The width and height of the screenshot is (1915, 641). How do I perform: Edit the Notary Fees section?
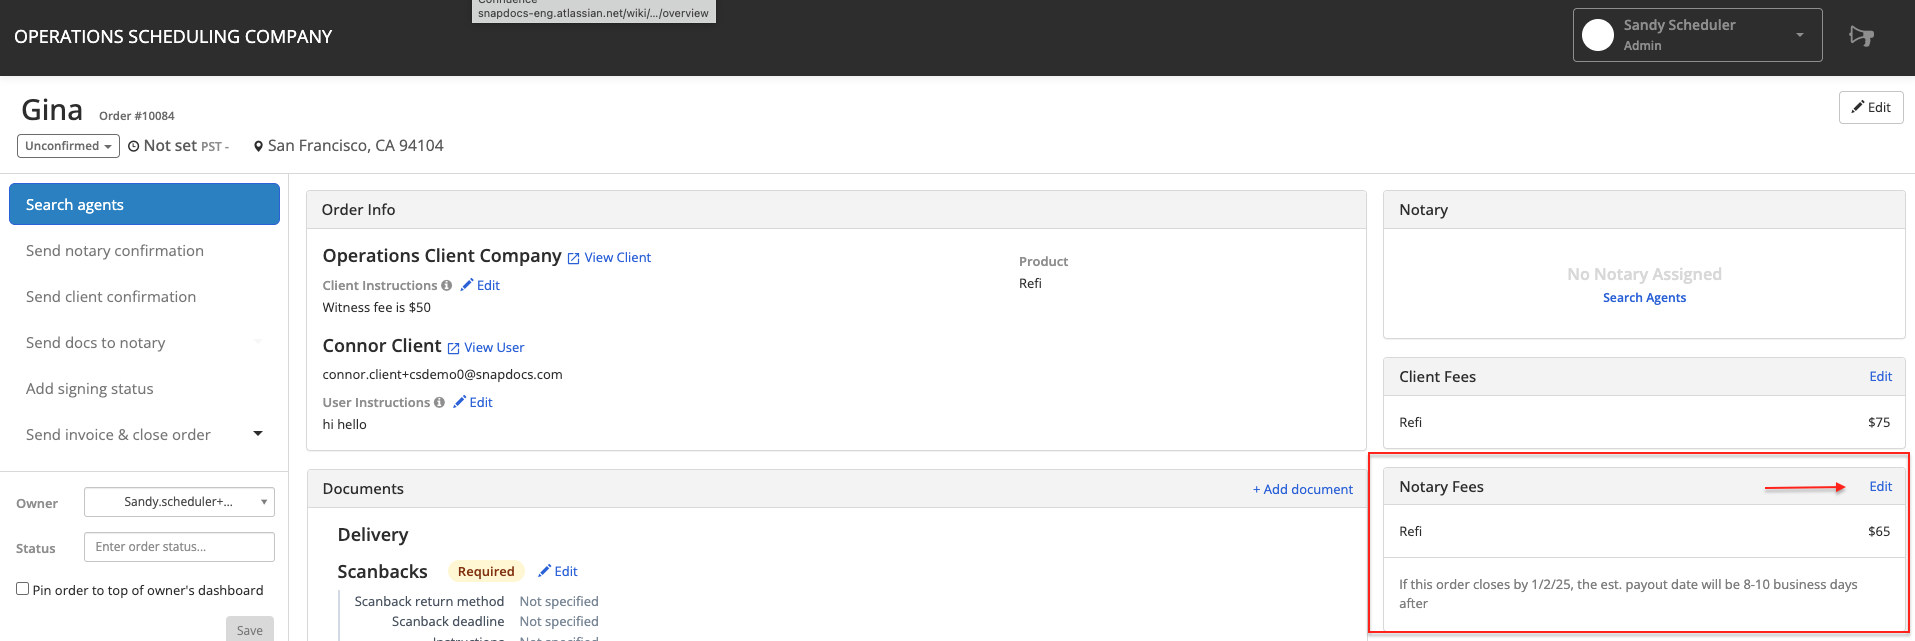coord(1880,487)
